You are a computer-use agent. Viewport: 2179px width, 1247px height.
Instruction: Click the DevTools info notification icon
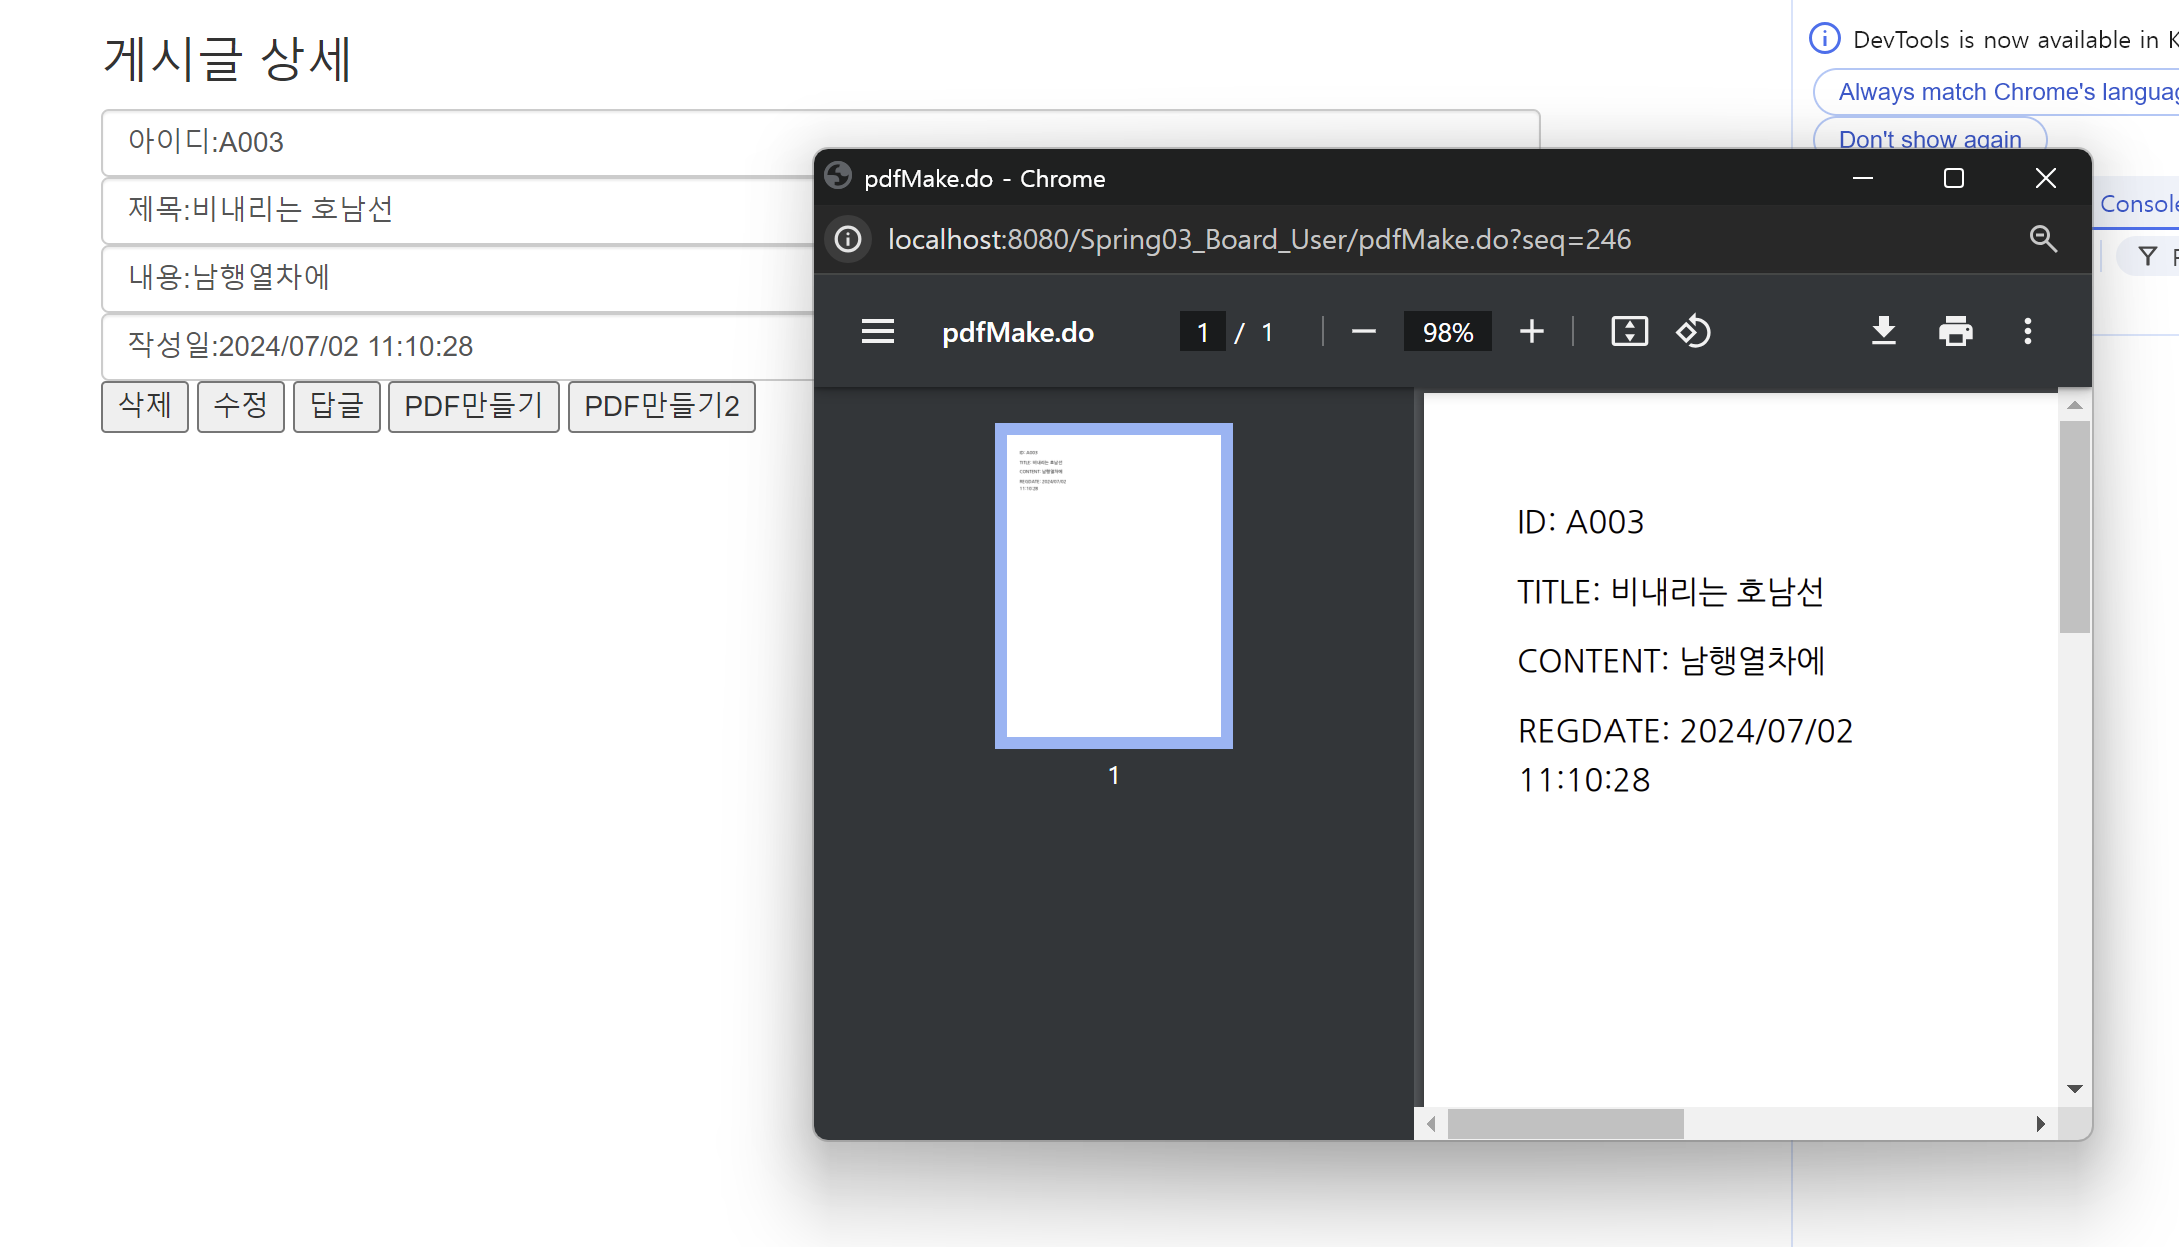click(1825, 39)
